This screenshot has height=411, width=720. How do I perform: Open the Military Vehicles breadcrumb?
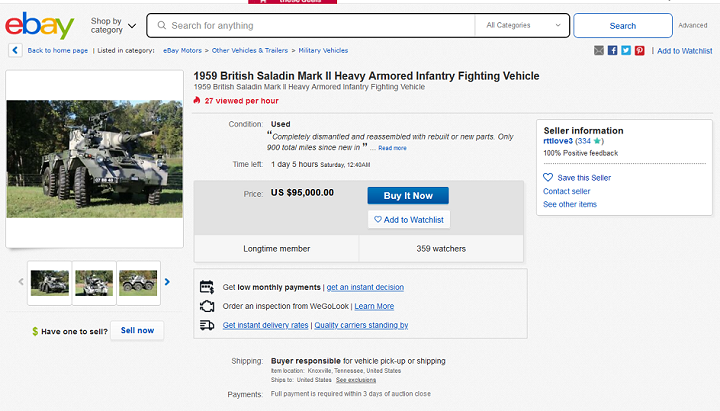point(323,50)
